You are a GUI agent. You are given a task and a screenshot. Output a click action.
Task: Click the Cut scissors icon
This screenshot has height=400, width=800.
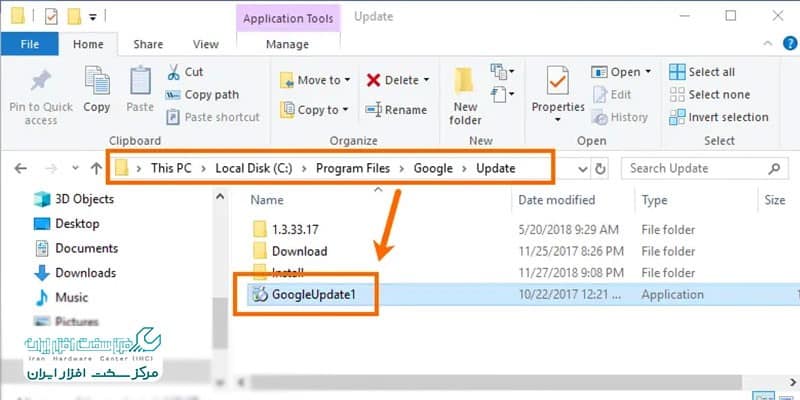(173, 72)
